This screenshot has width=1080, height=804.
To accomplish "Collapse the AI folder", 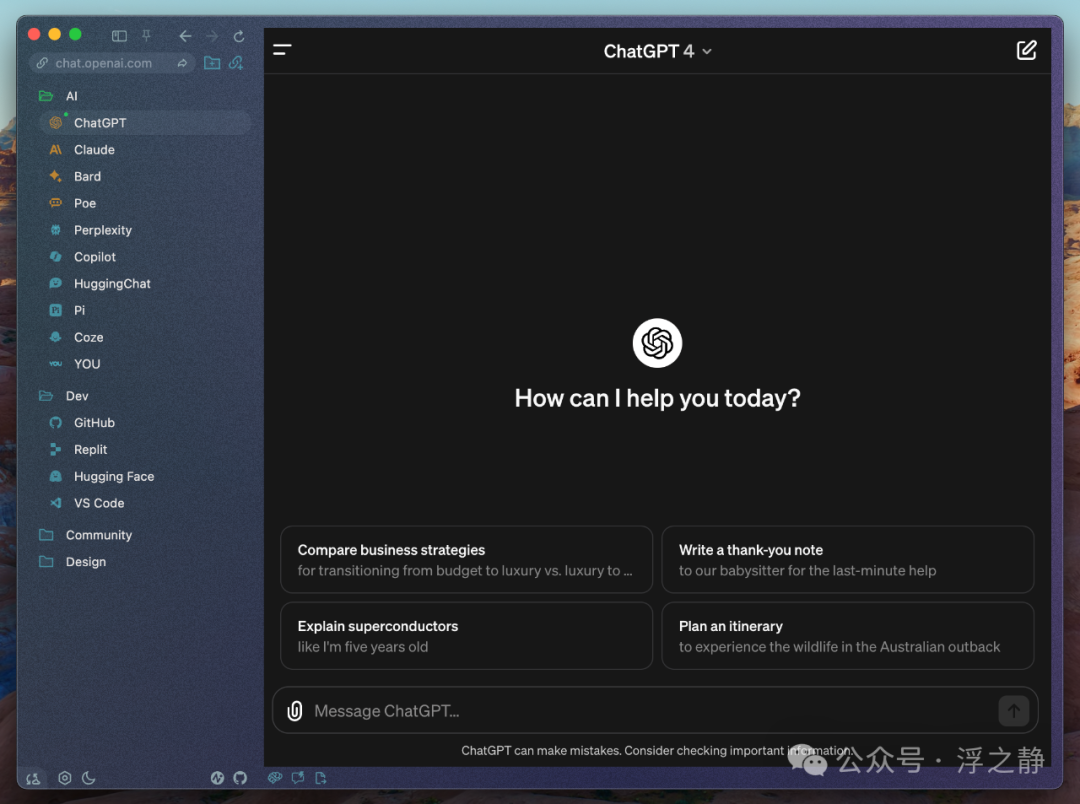I will (x=46, y=96).
